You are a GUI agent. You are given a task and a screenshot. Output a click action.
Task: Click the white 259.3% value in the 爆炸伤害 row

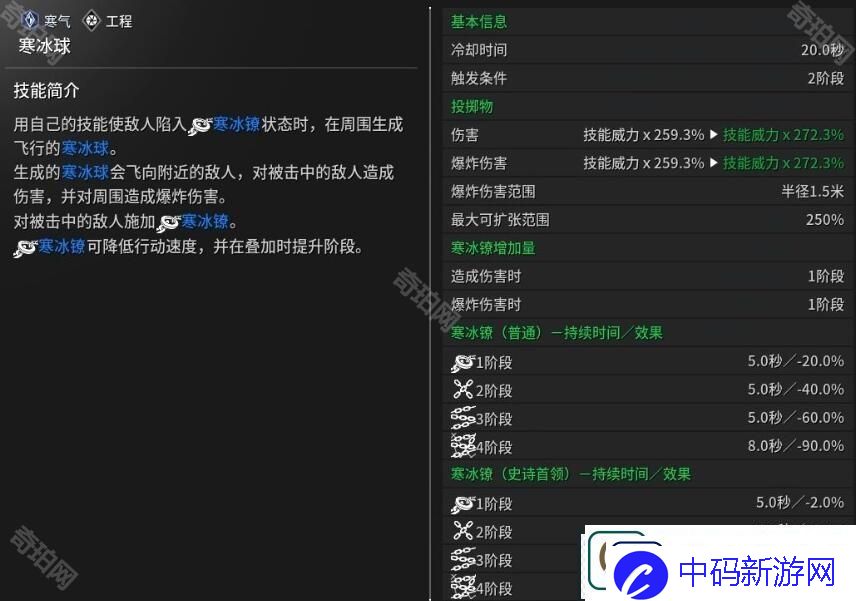coord(679,163)
